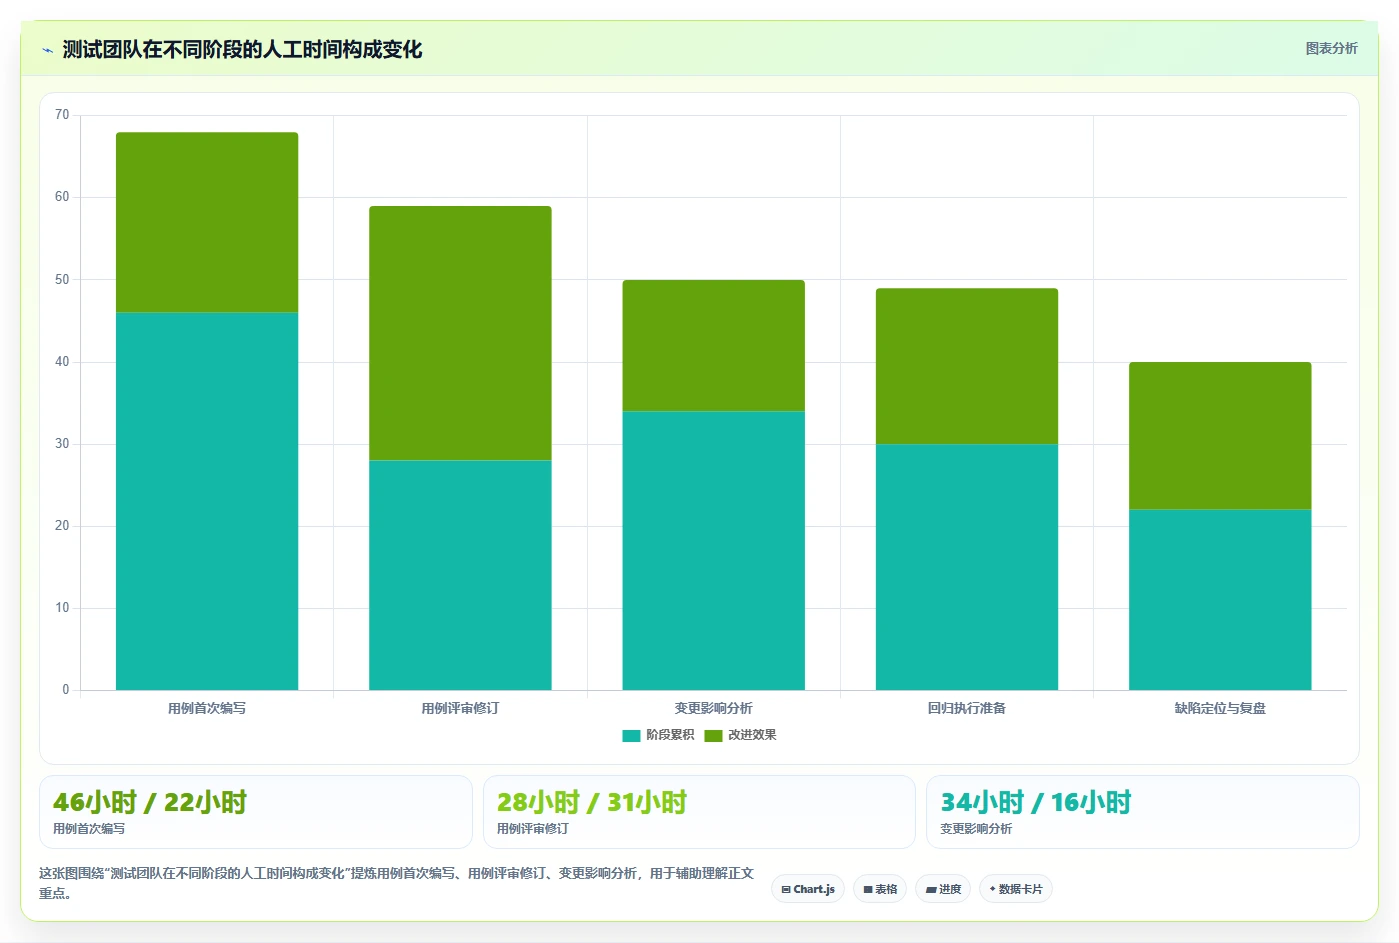Click the teal 阶段累积 bar for 变更影响分析
This screenshot has height=943, width=1399.
tap(713, 550)
